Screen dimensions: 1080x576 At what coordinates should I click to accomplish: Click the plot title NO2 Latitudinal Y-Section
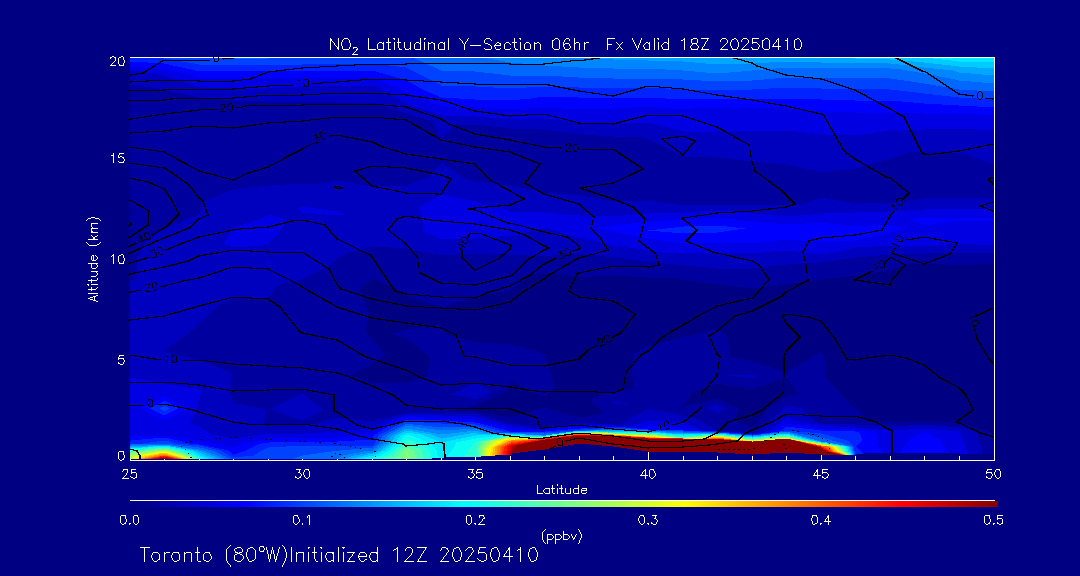565,45
